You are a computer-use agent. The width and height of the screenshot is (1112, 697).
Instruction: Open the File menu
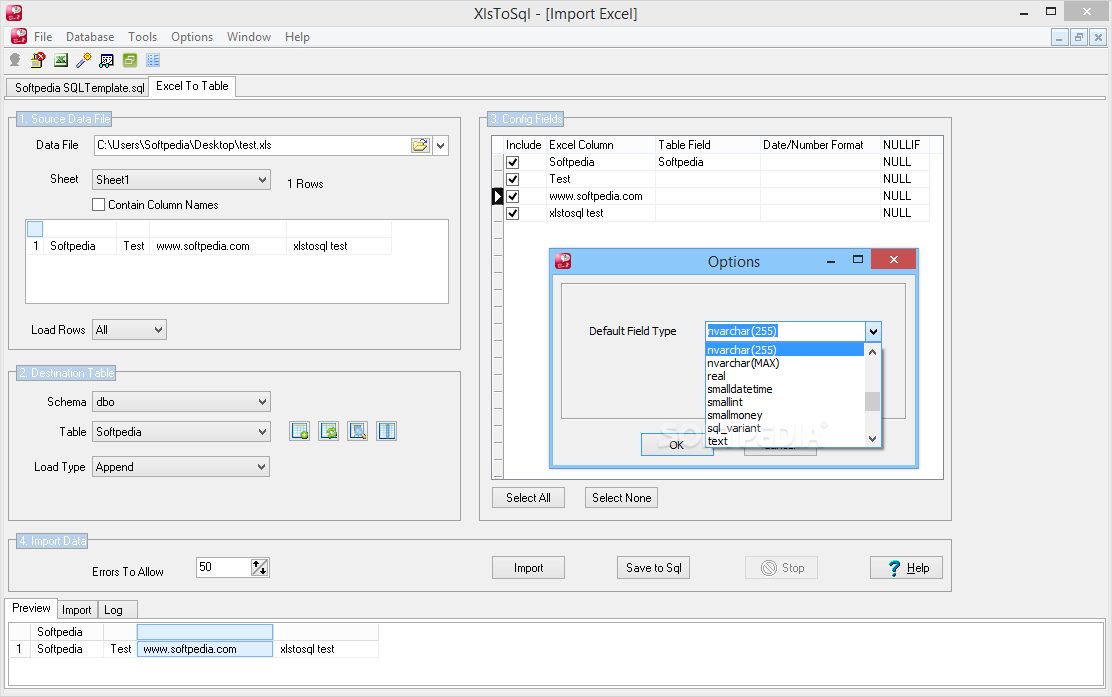[x=43, y=37]
